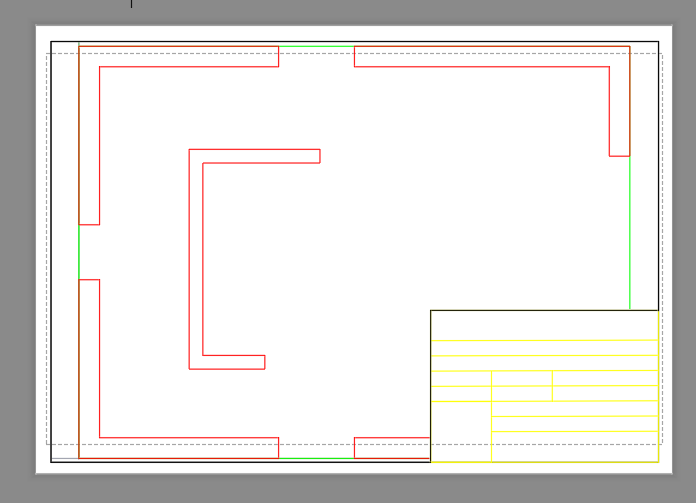
Task: Select the C-shaped red wall in the center
Action: click(x=196, y=259)
